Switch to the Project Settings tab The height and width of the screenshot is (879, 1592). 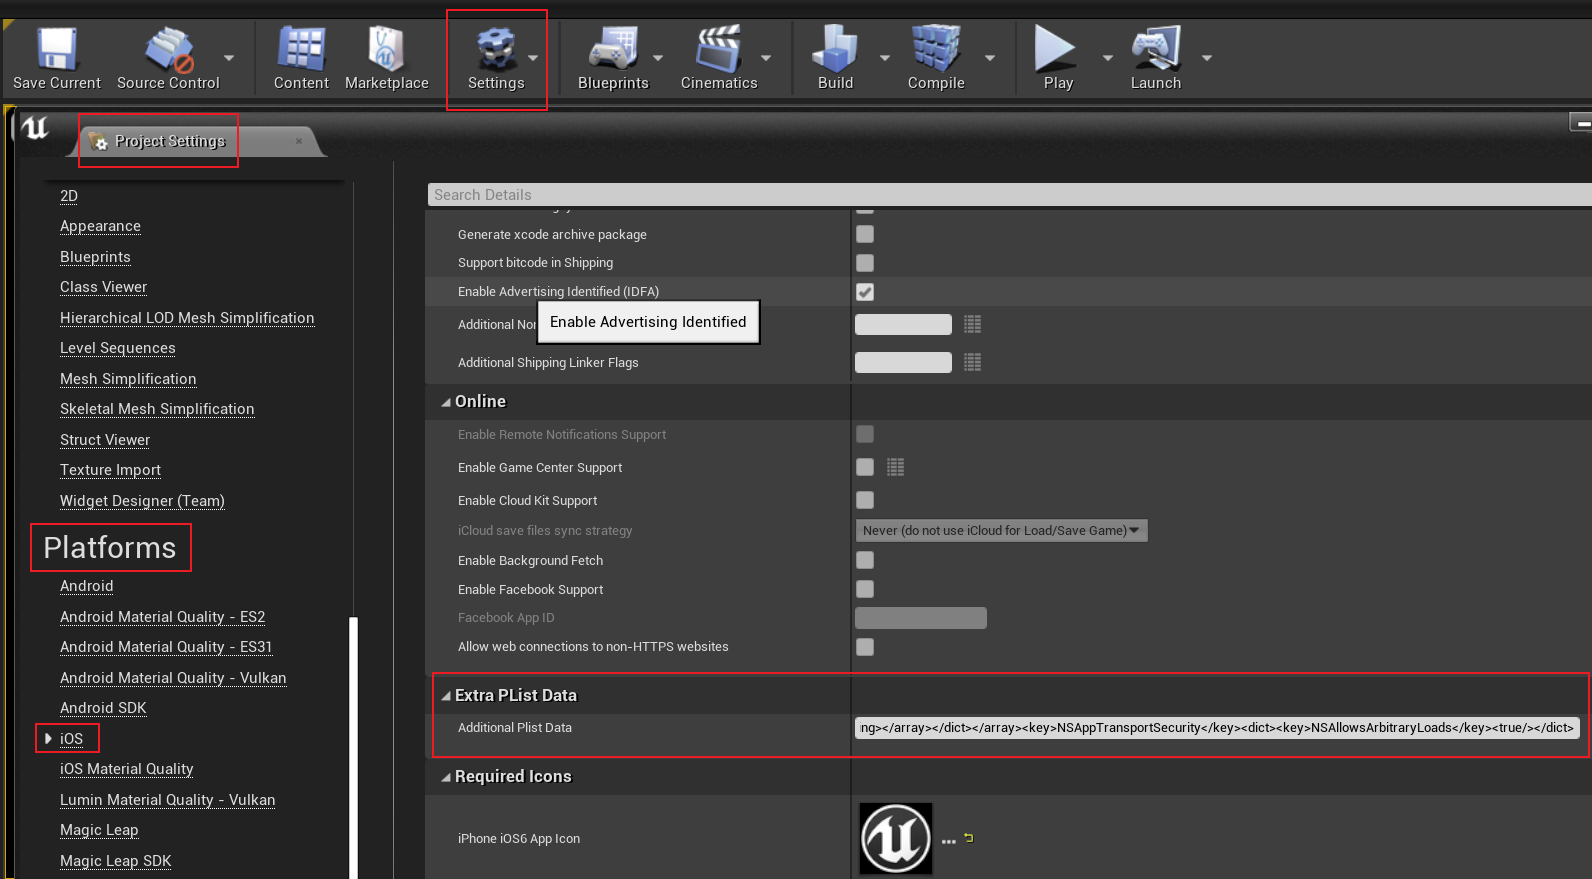coord(170,142)
